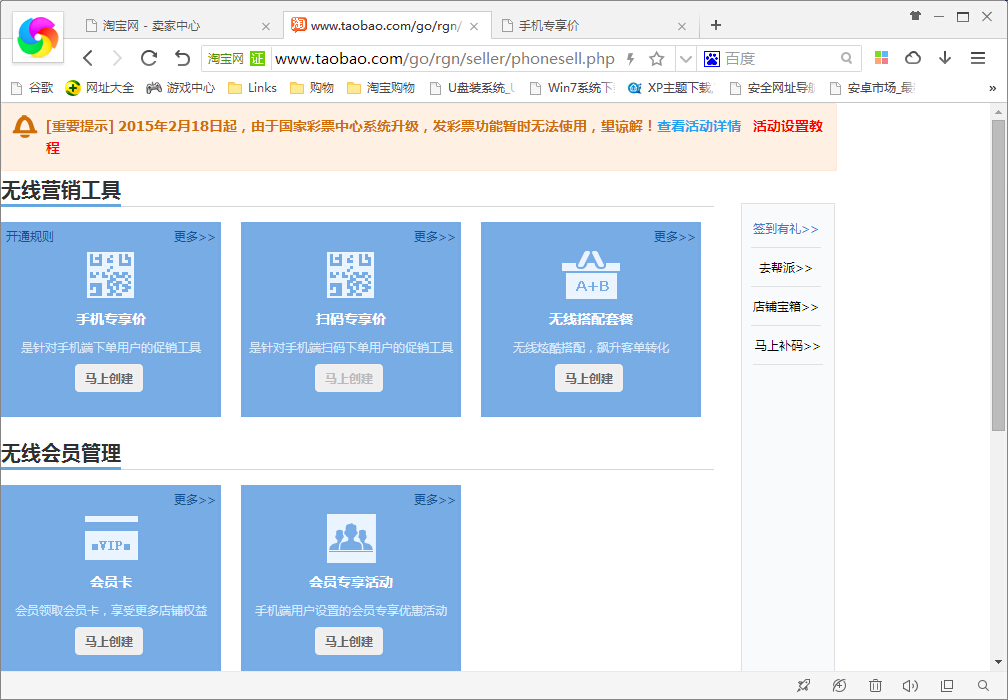
Task: Toggle sound with speaker icon in status bar
Action: click(x=910, y=686)
